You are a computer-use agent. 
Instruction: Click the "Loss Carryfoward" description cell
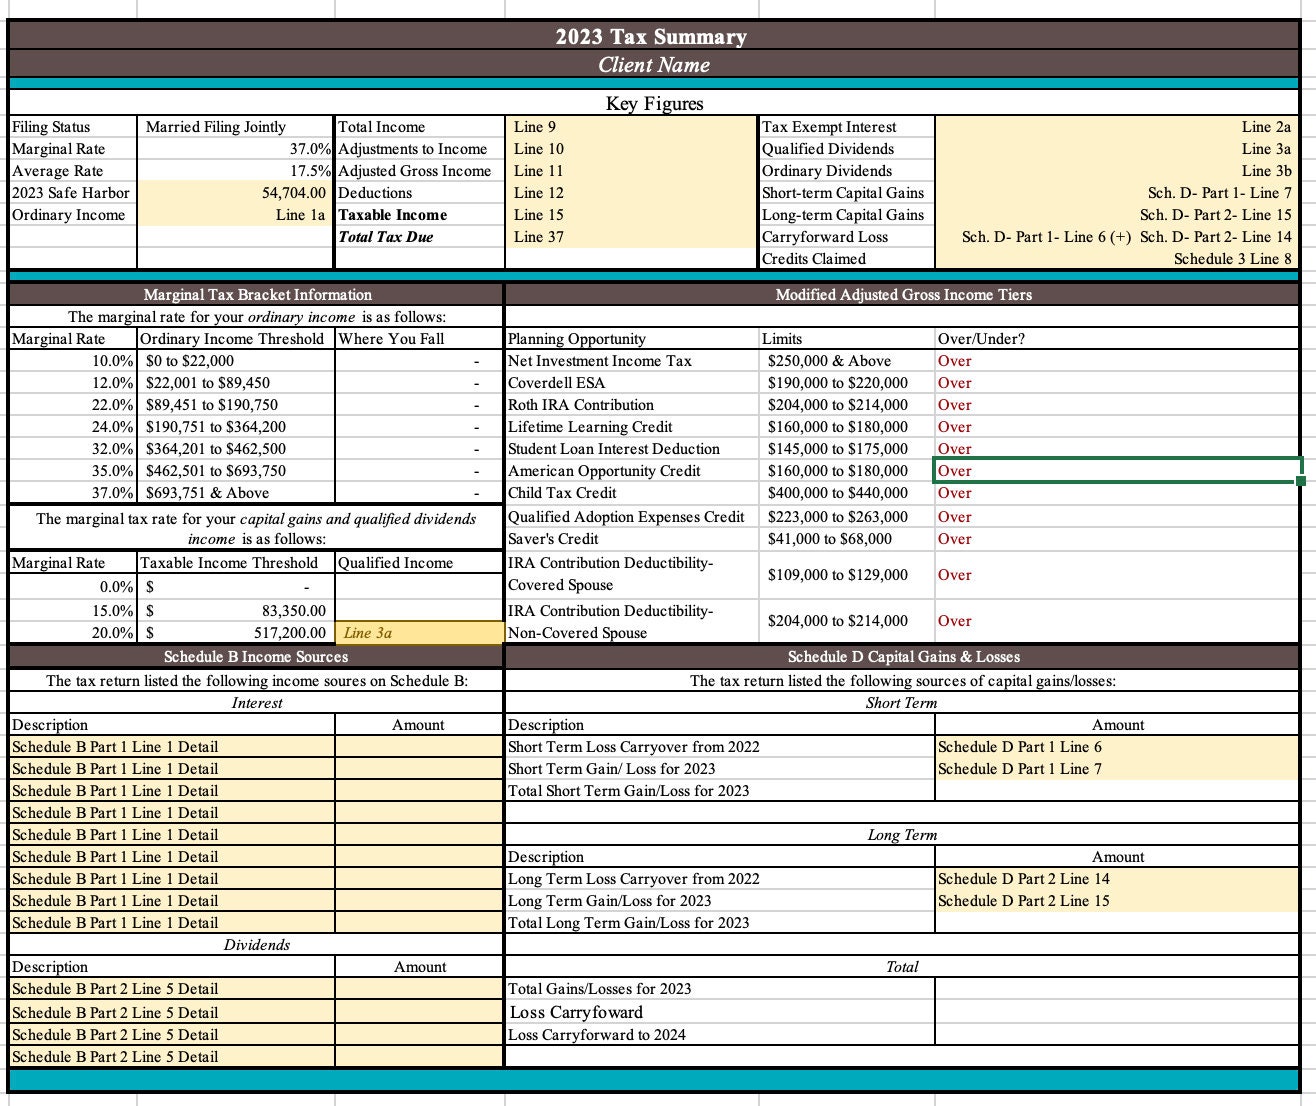point(720,1012)
